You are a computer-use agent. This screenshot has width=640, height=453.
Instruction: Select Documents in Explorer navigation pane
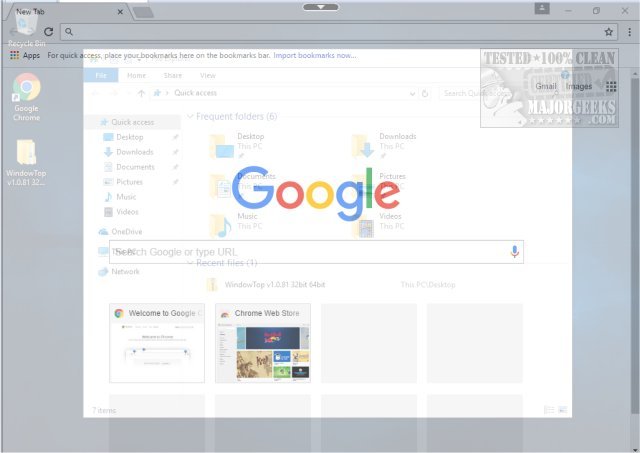tap(135, 167)
